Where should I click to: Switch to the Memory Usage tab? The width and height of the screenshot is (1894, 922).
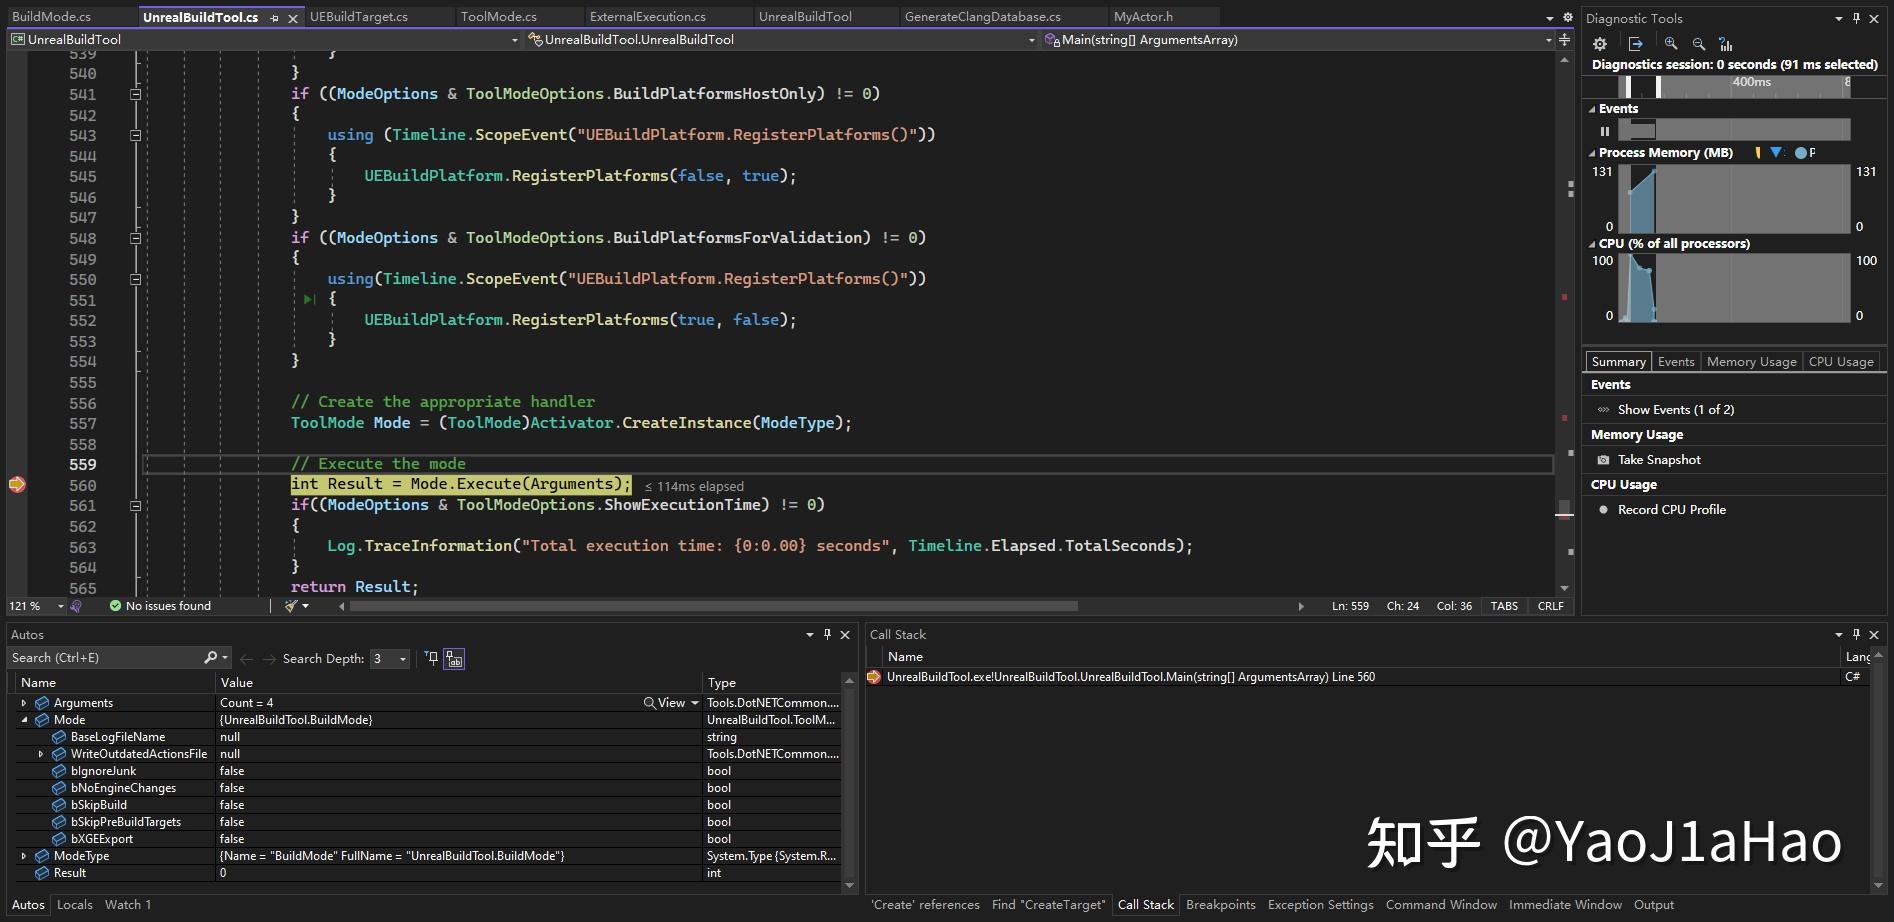tap(1750, 361)
